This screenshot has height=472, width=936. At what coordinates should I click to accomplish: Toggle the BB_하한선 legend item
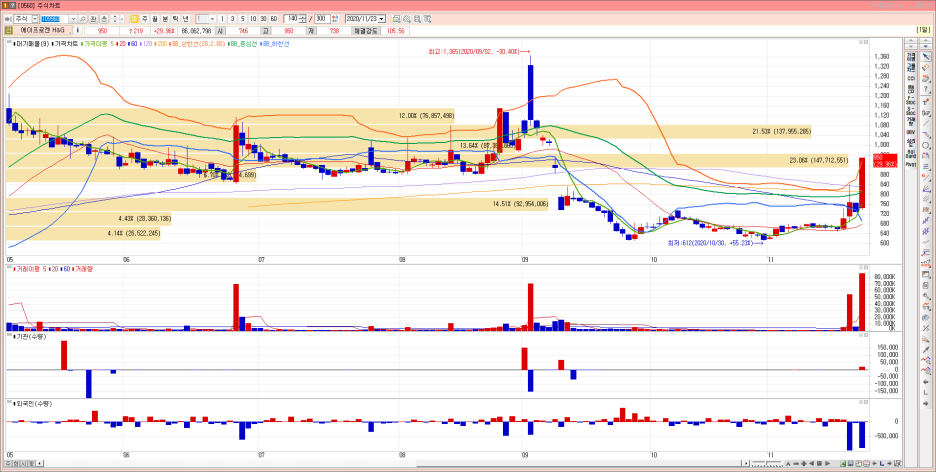275,44
